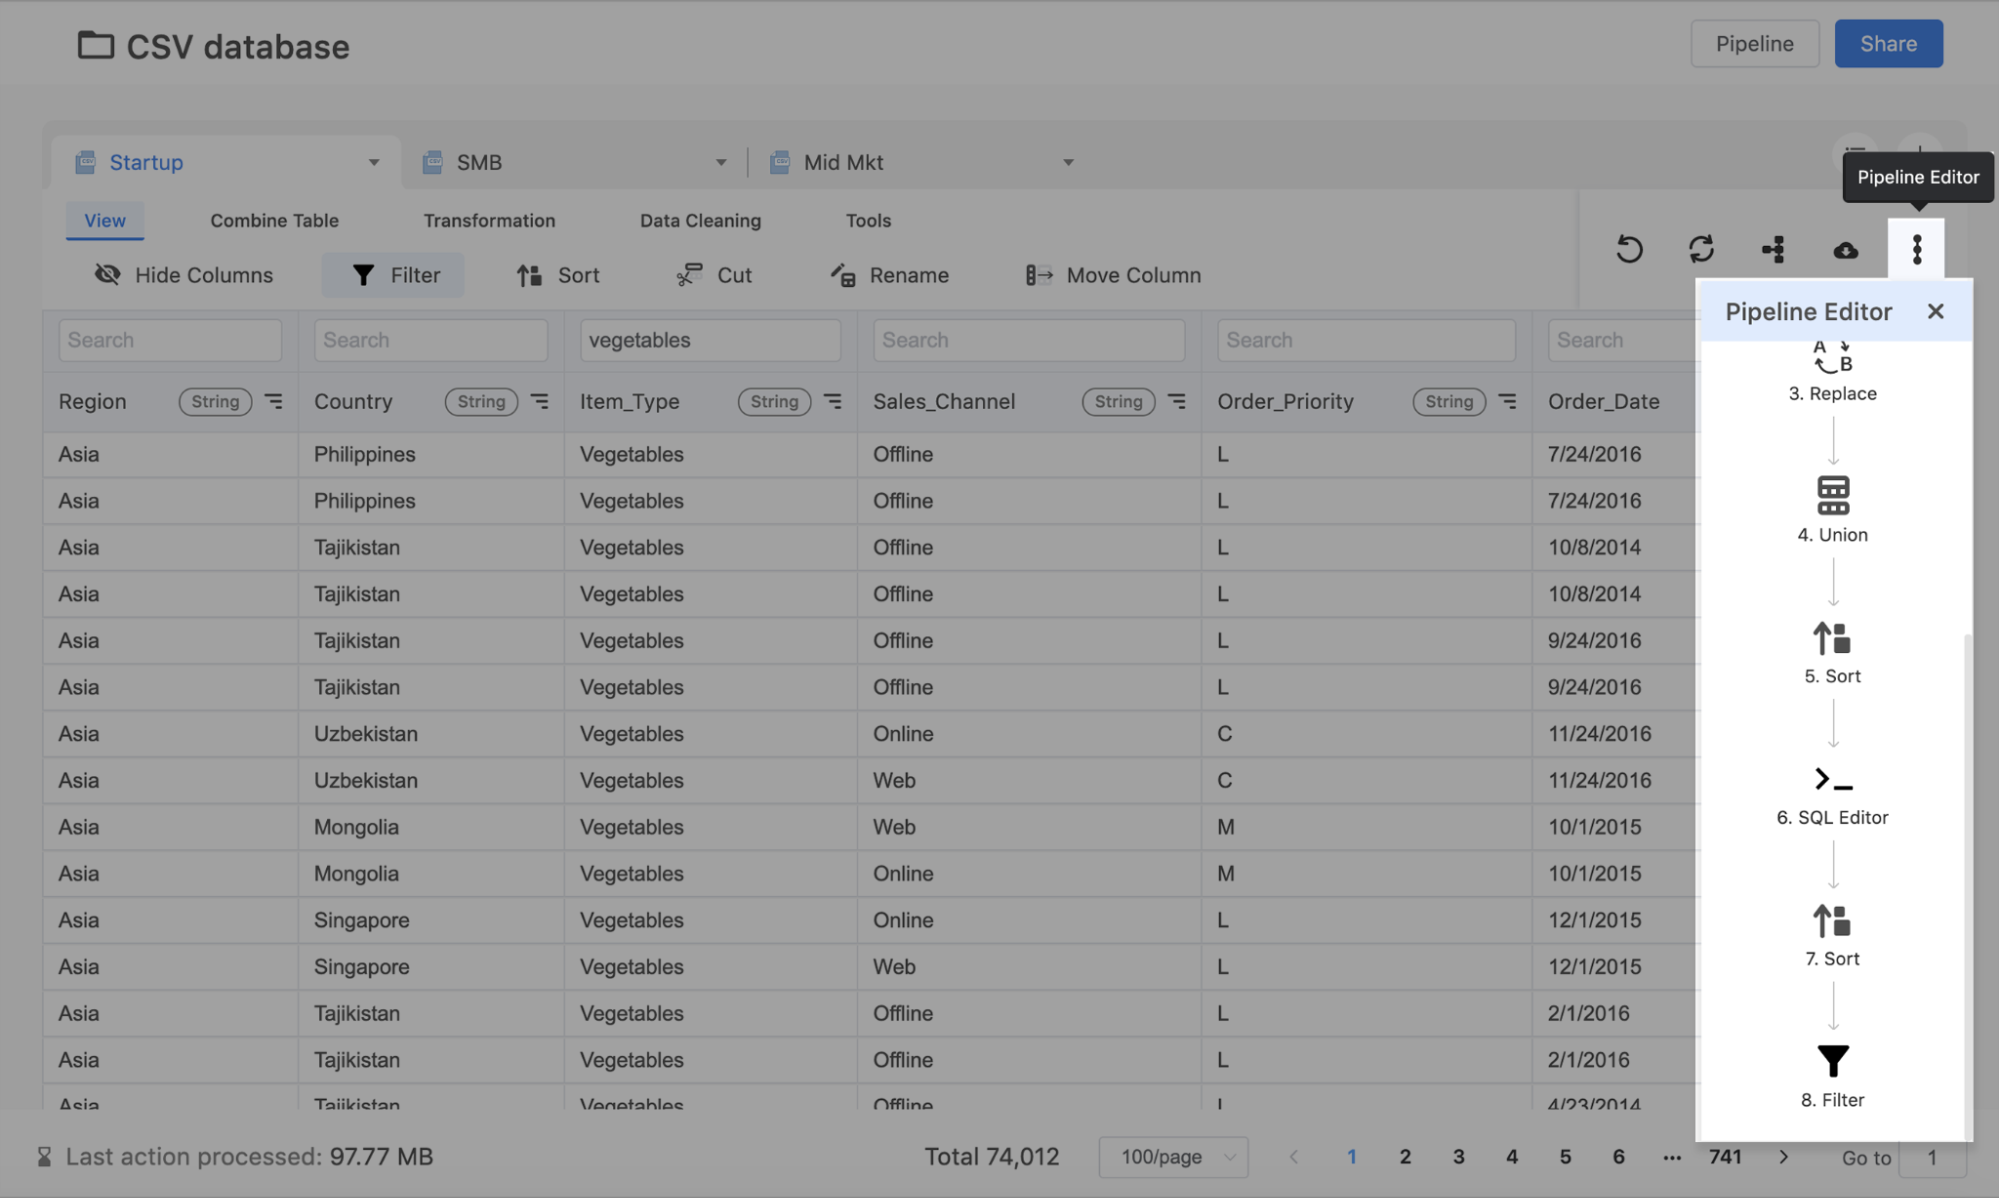The image size is (1999, 1198).
Task: Click the Order_Priority search field
Action: [1366, 340]
